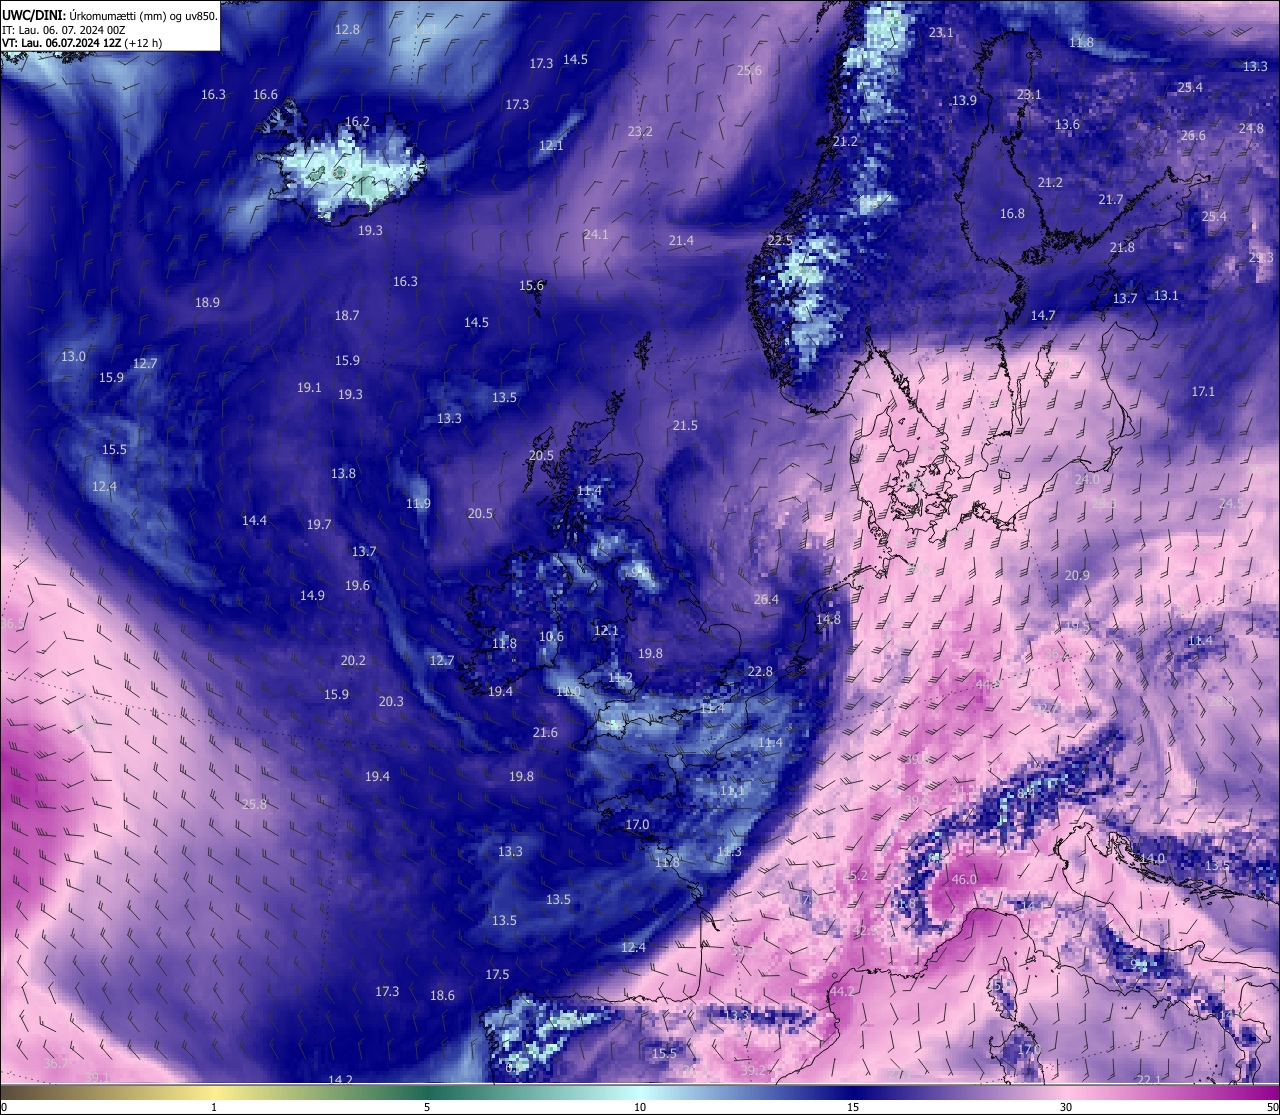Select the 46.0 value near the Alps

click(x=964, y=879)
